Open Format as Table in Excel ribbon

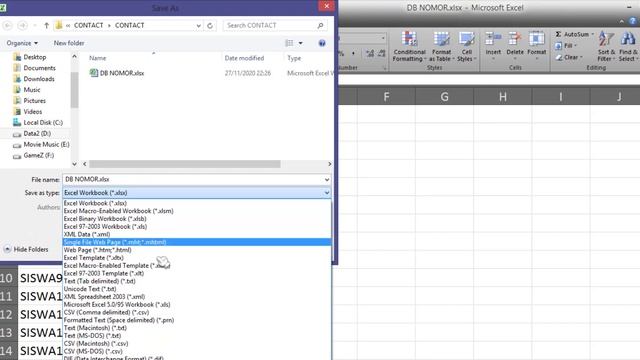coord(441,47)
